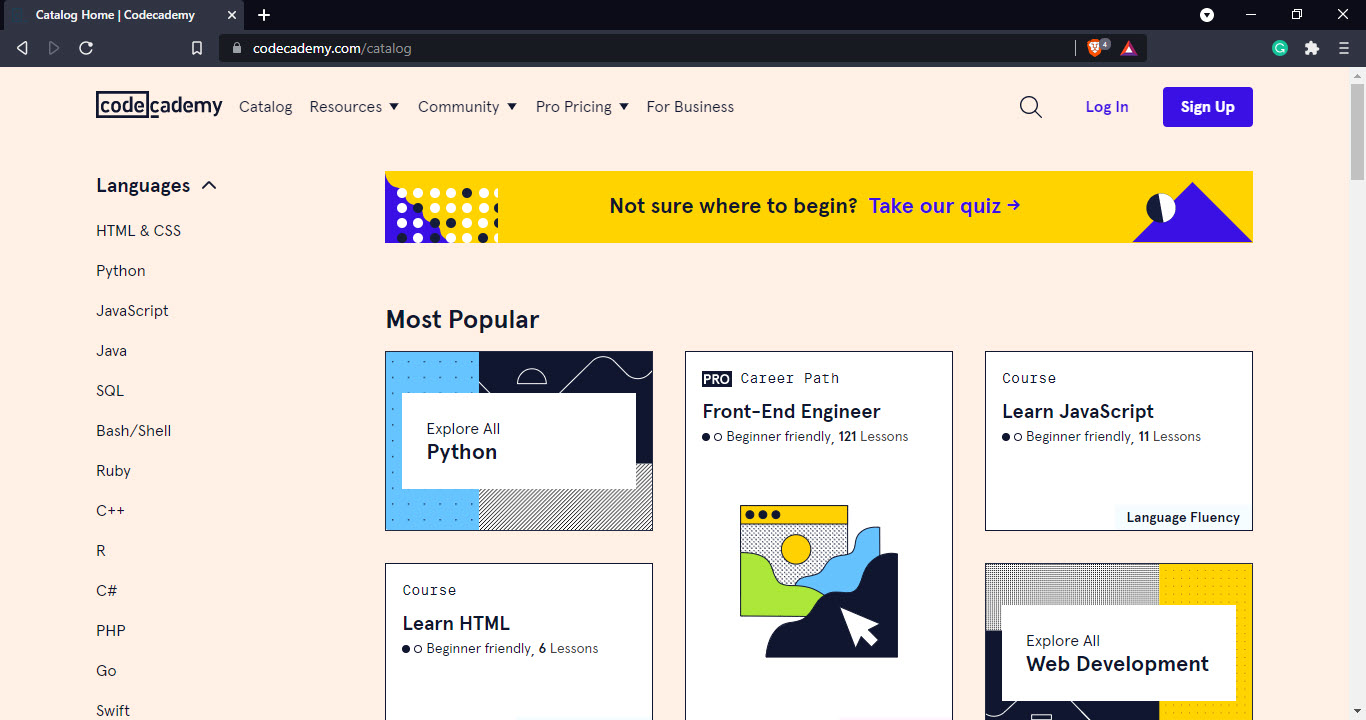Viewport: 1366px width, 720px height.
Task: Collapse the Languages section chevron
Action: click(209, 186)
